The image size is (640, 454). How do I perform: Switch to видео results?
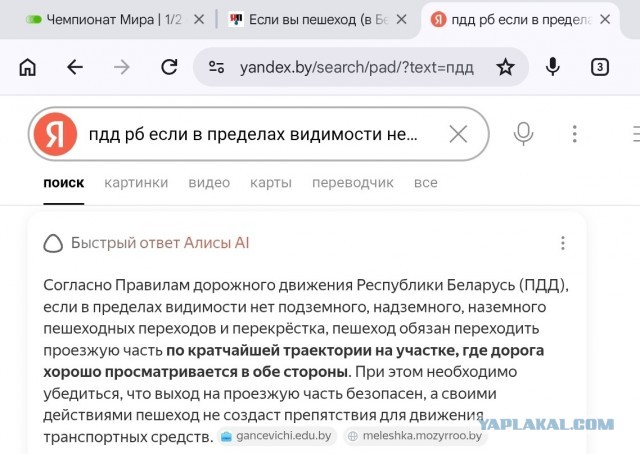[x=209, y=183]
